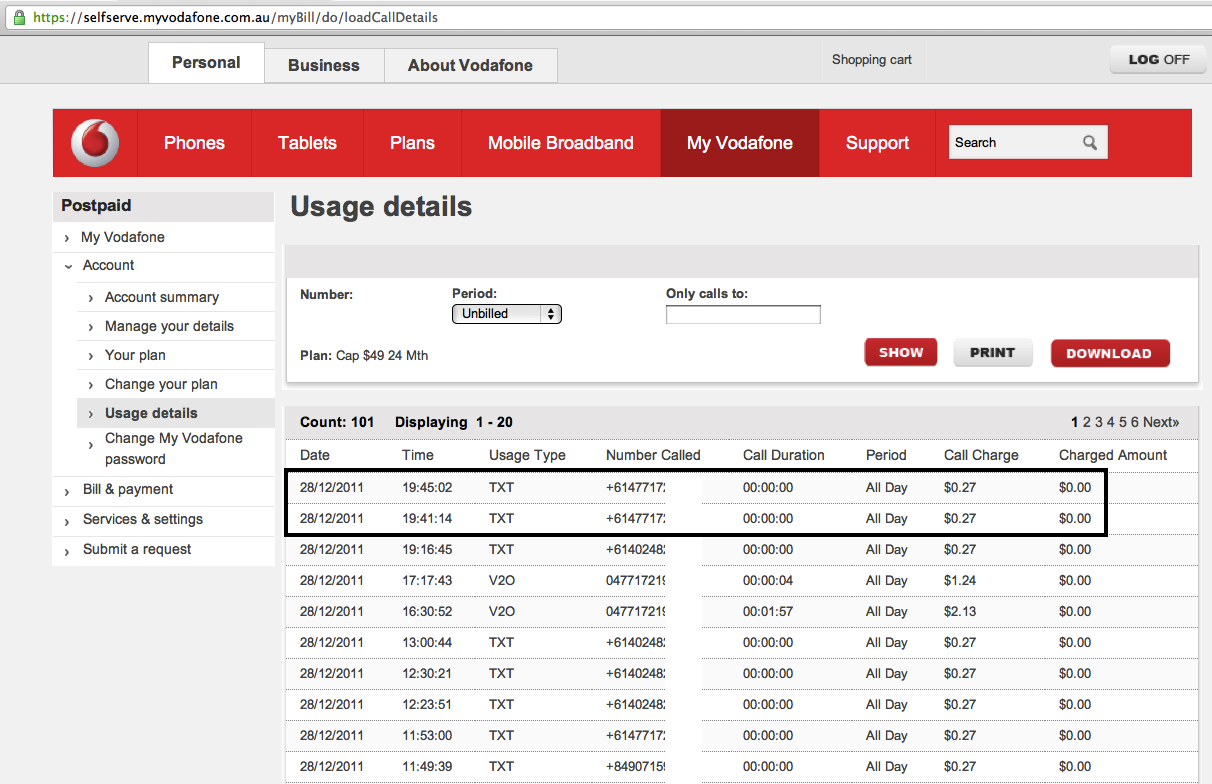Click the Number Called column header
This screenshot has width=1212, height=784.
point(653,456)
